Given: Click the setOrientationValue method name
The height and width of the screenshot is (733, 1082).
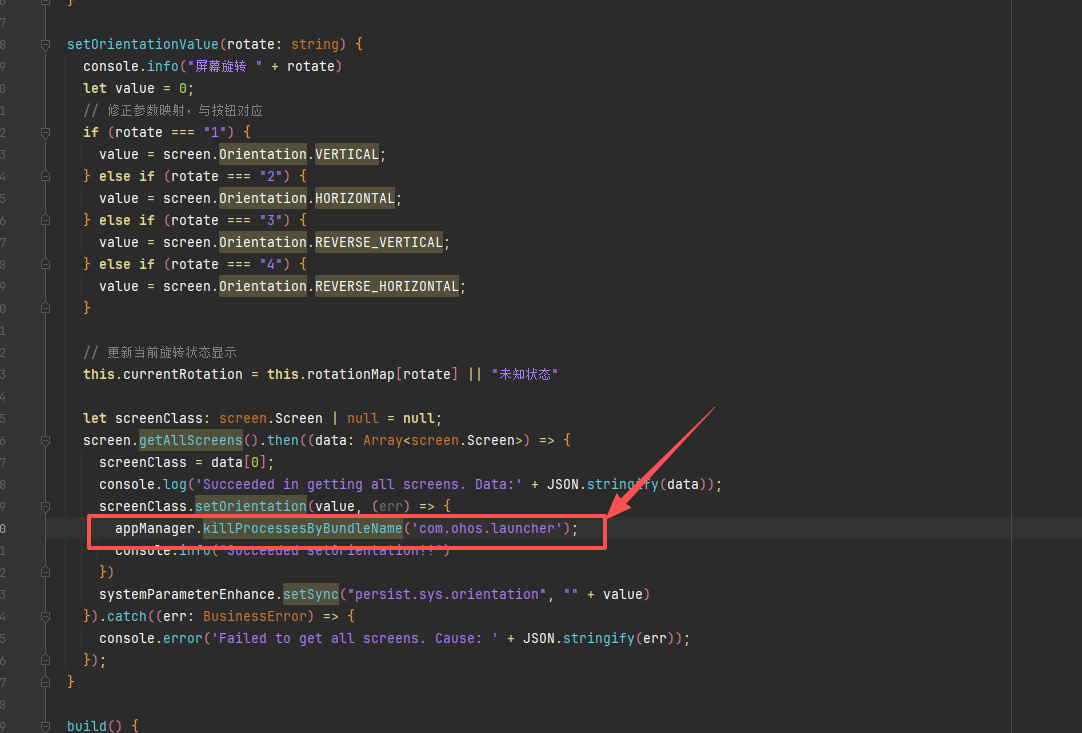Looking at the screenshot, I should 143,44.
